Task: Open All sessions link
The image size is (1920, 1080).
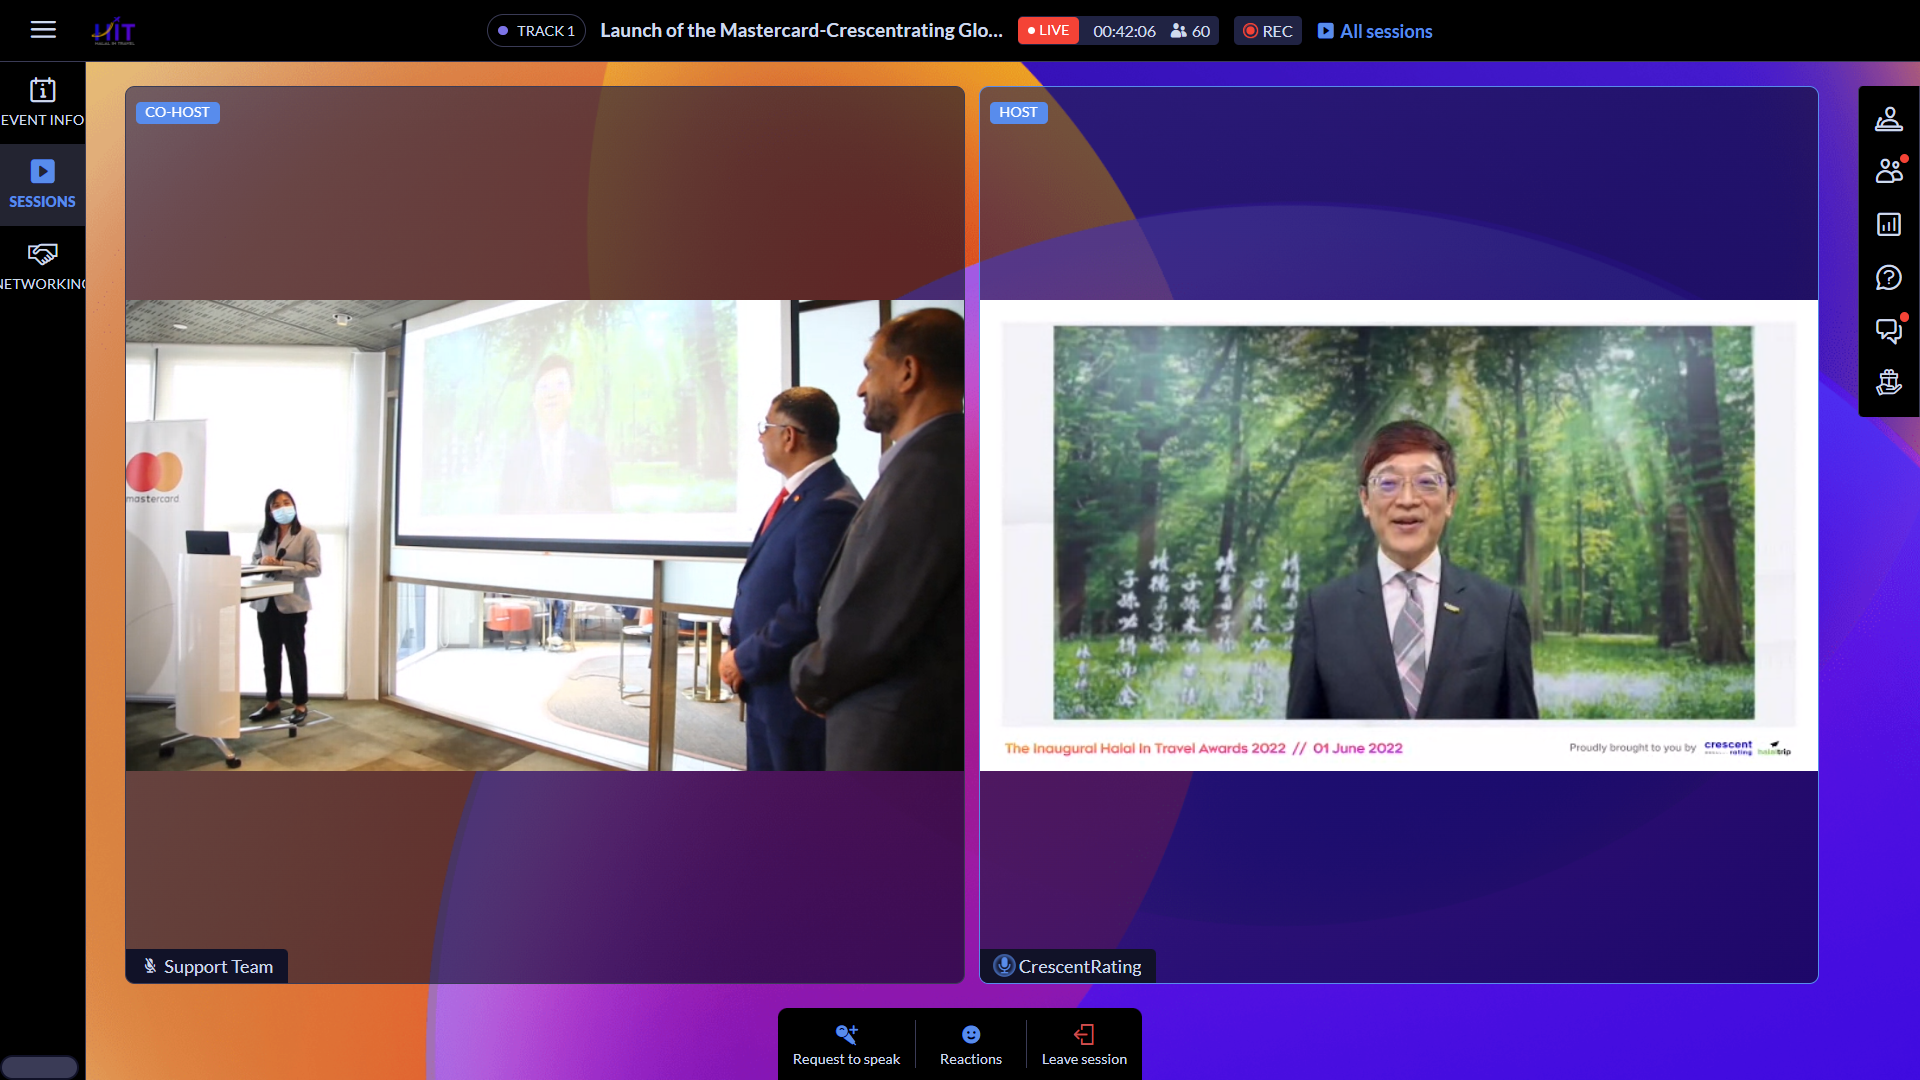Action: [x=1375, y=31]
